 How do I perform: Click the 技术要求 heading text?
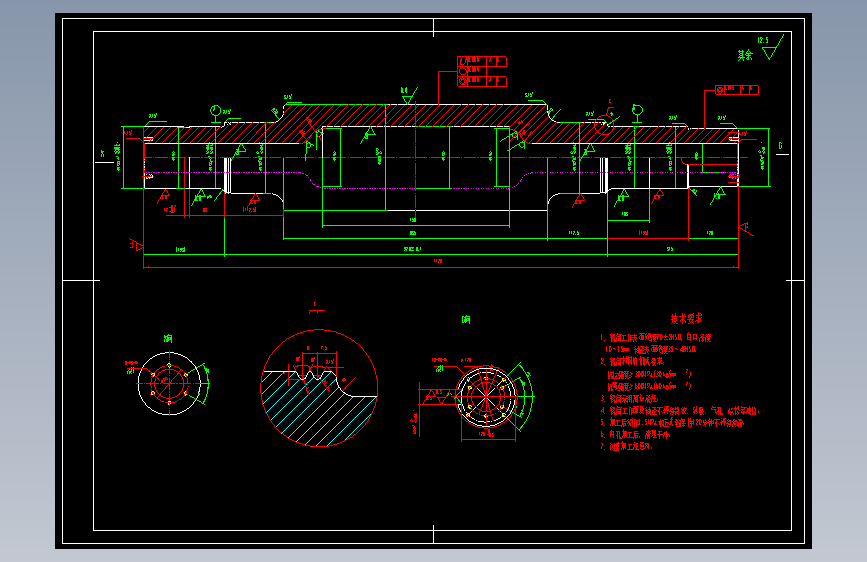686,319
